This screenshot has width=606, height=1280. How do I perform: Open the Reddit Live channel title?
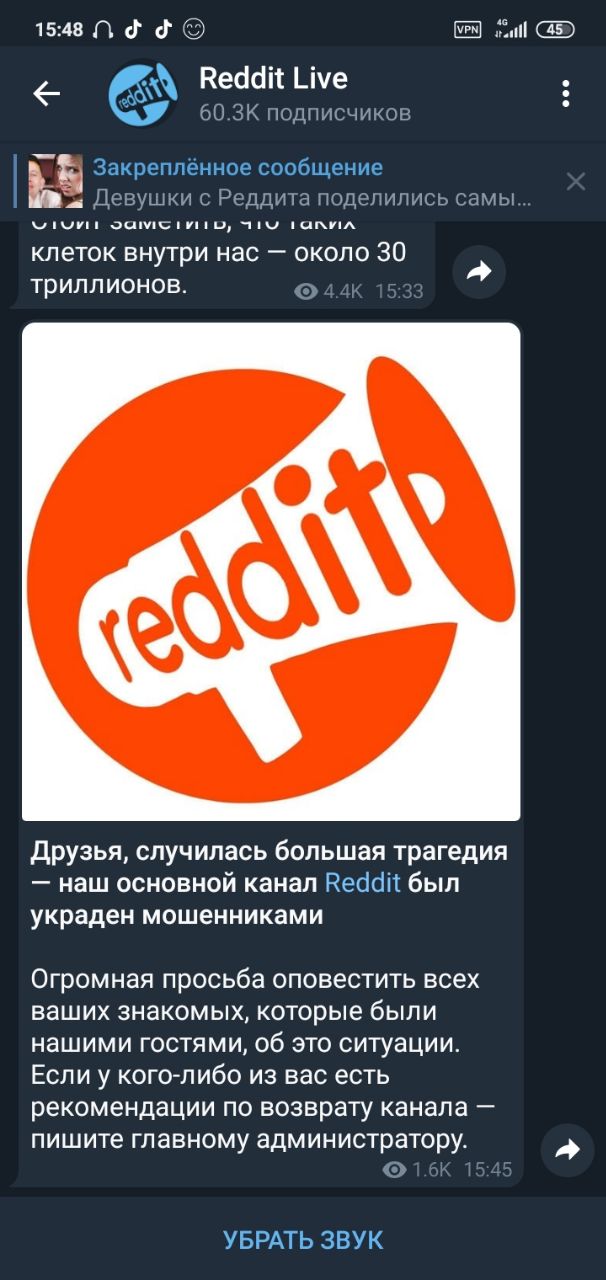pos(273,78)
